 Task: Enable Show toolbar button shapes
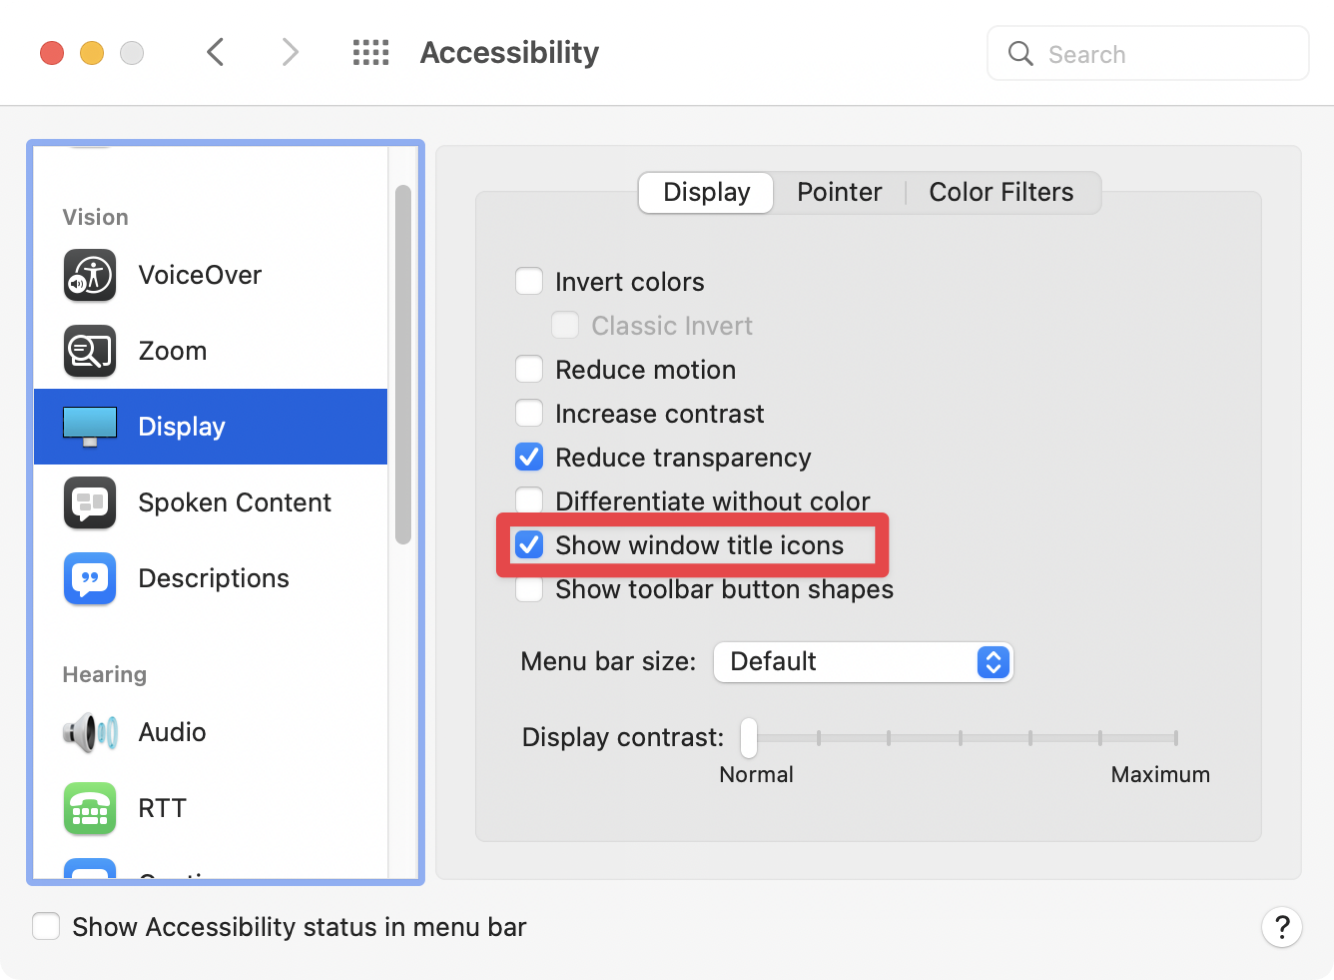(x=529, y=590)
